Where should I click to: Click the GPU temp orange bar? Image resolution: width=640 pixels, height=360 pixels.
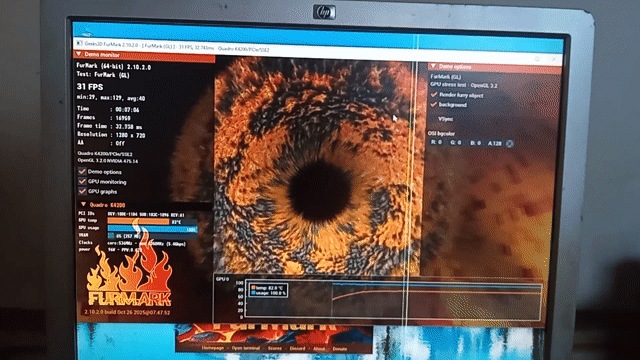tap(138, 221)
